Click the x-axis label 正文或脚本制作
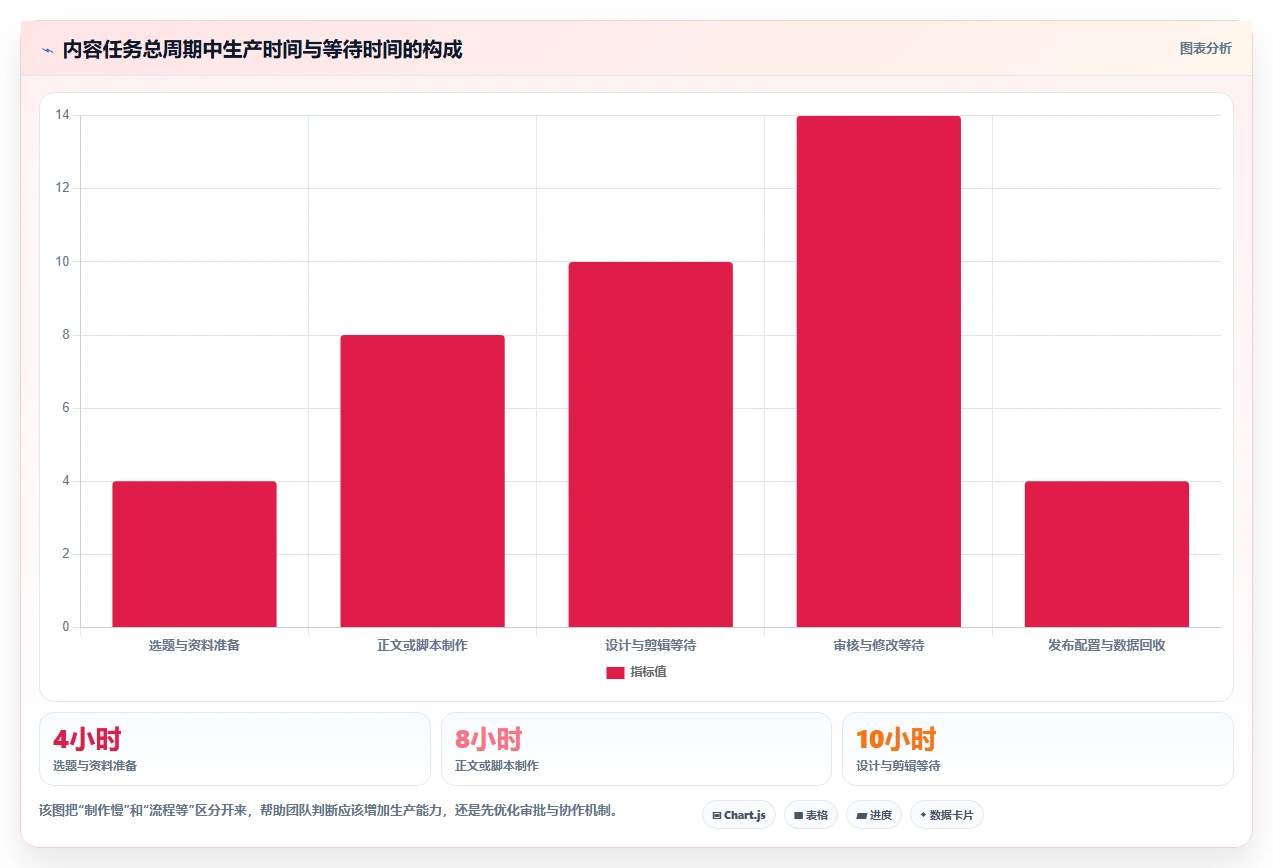 422,645
